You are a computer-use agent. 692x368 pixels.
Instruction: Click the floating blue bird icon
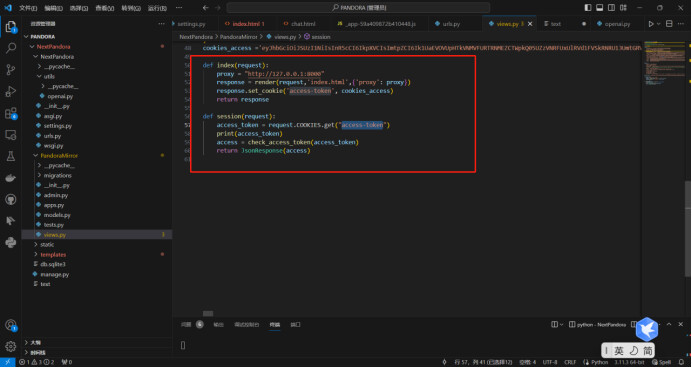[x=647, y=329]
